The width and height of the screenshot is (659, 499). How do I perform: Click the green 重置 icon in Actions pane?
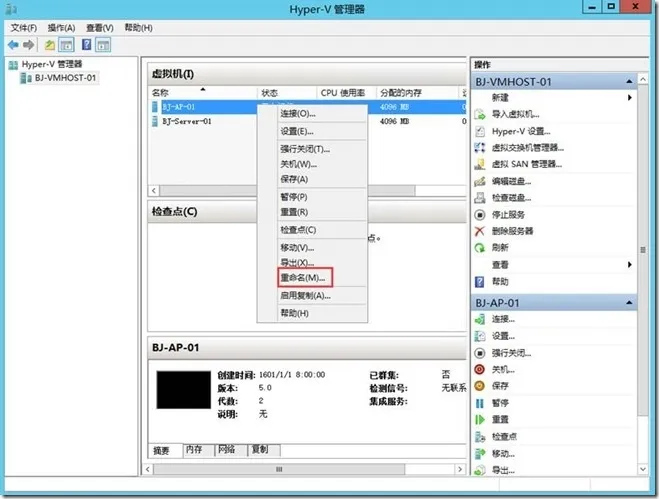[x=480, y=420]
